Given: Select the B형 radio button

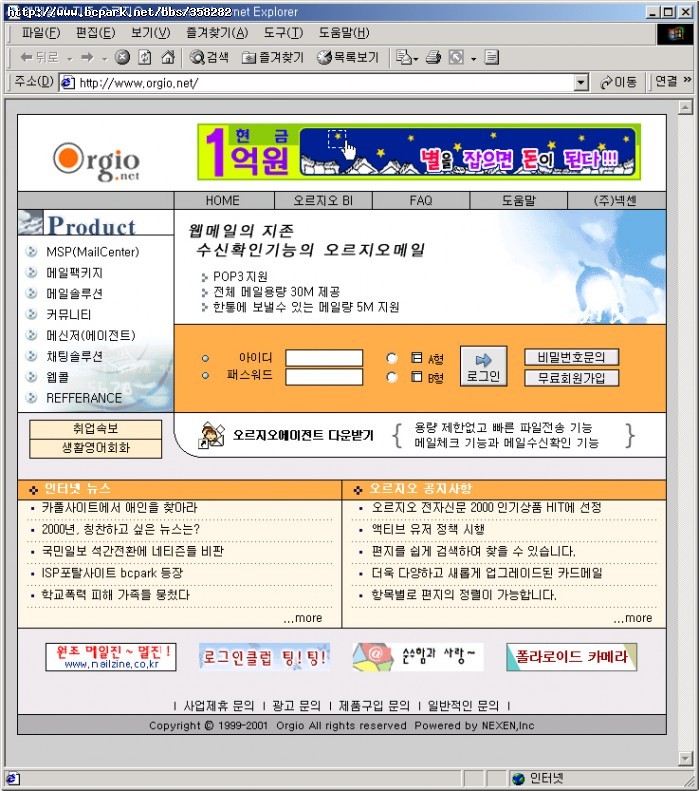Looking at the screenshot, I should [x=391, y=377].
